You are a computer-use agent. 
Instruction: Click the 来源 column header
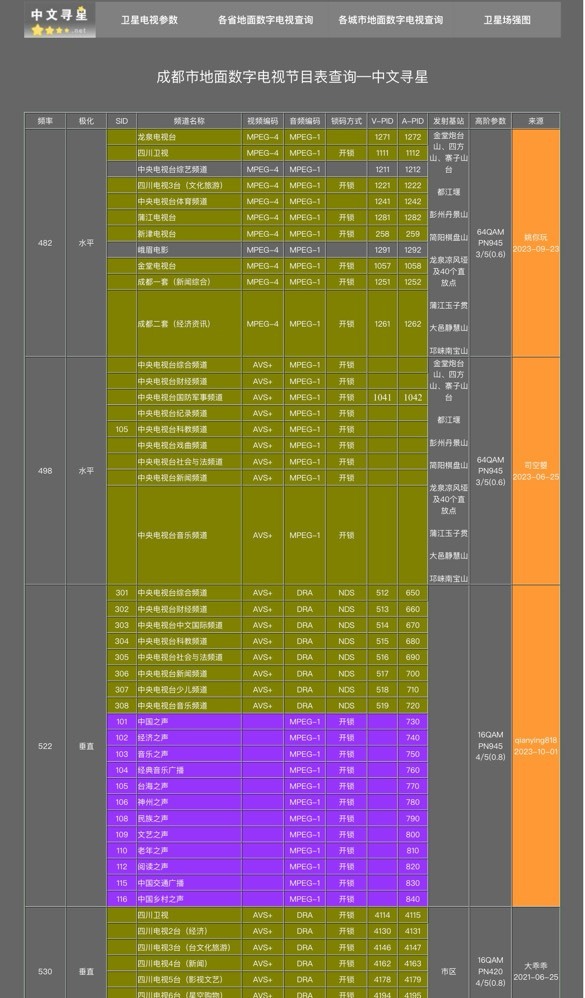click(536, 121)
